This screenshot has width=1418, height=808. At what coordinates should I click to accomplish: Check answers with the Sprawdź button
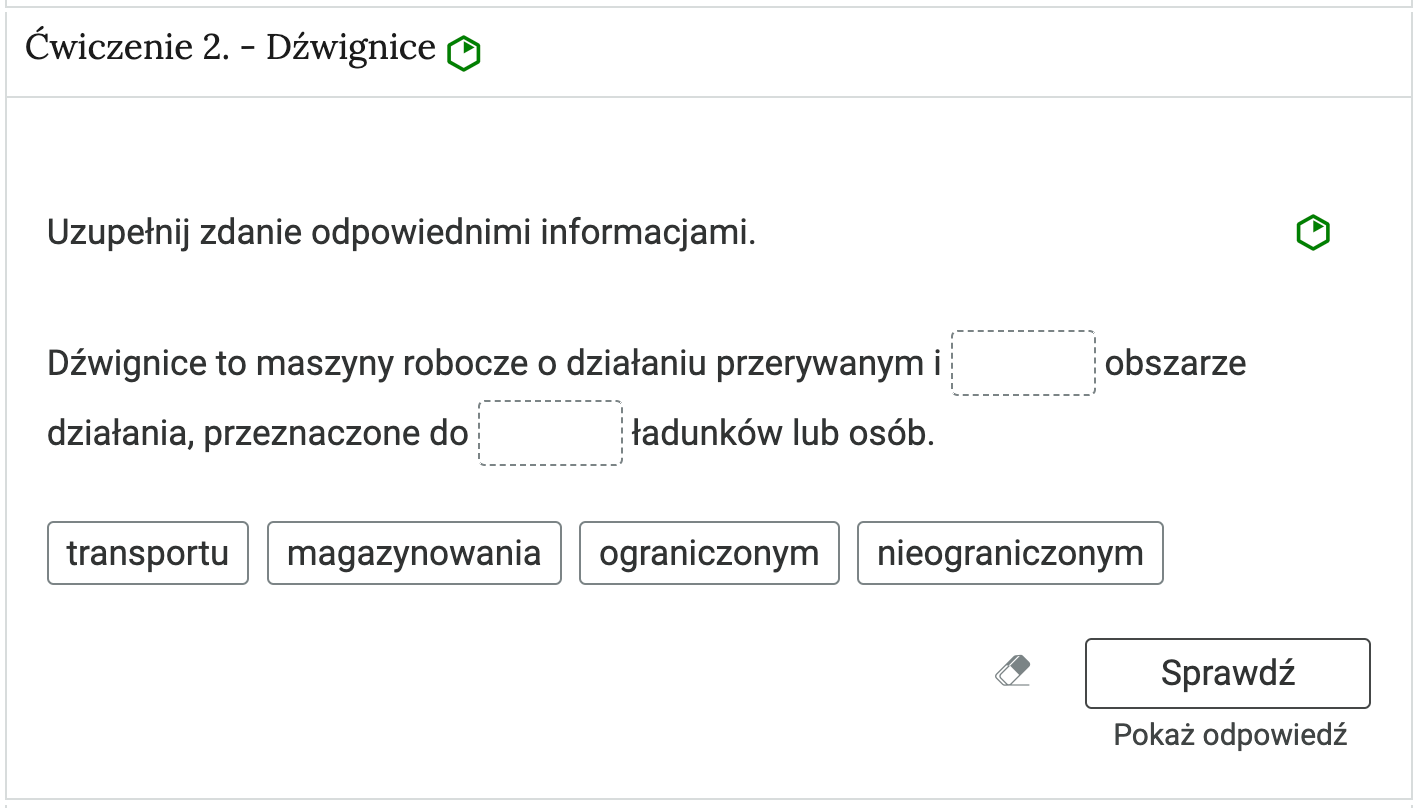click(1228, 673)
